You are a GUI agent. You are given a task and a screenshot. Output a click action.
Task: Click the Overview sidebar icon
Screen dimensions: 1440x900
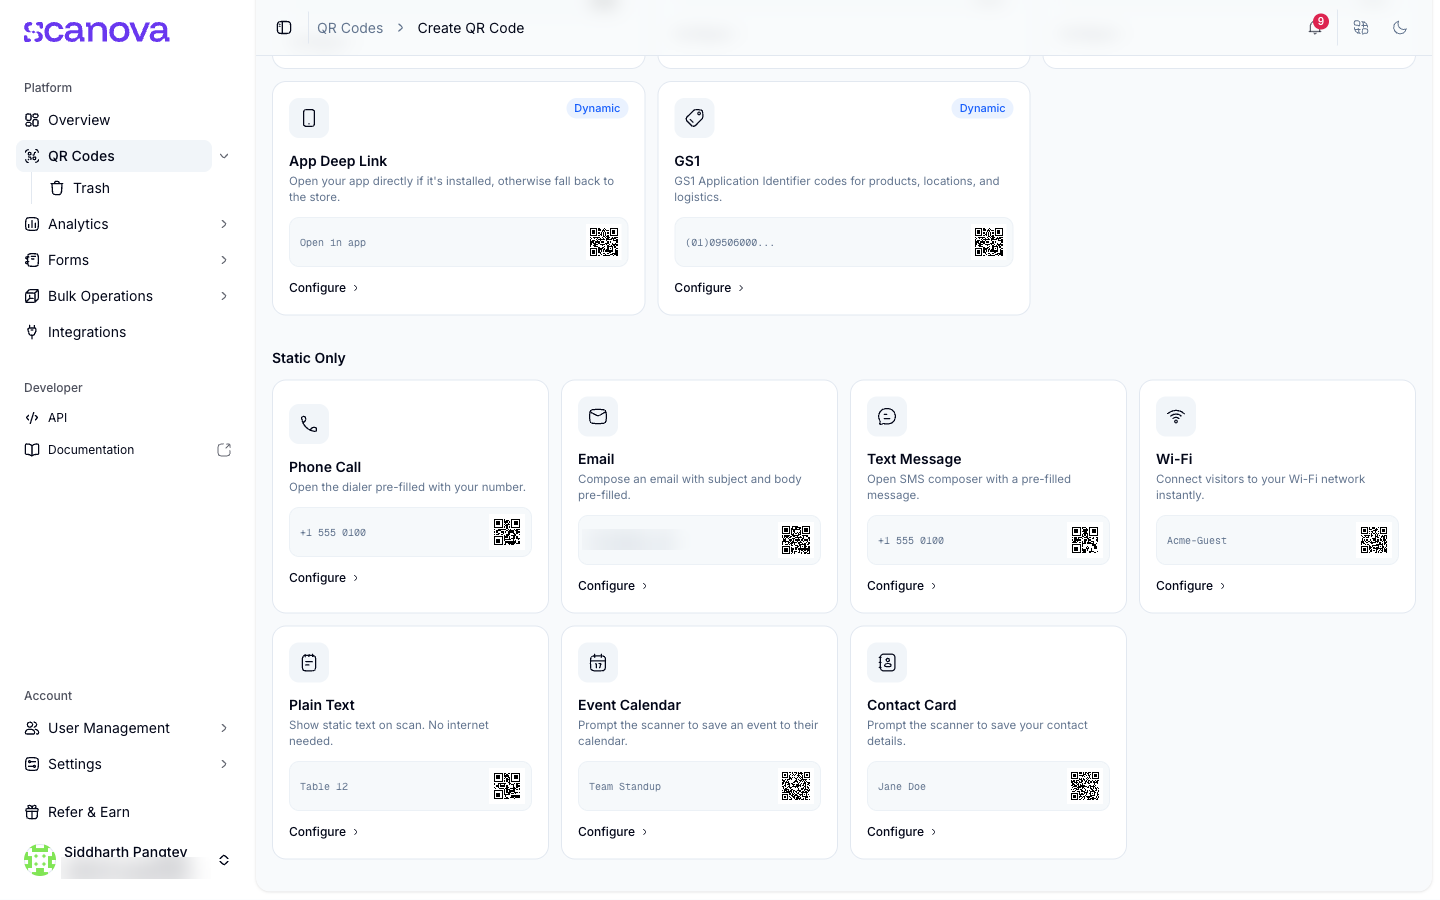point(32,120)
